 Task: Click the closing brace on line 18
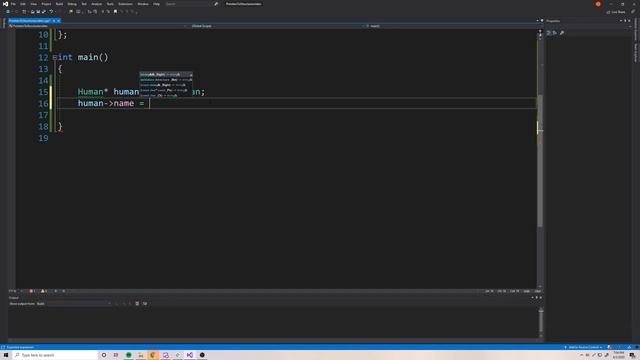pyautogui.click(x=60, y=127)
